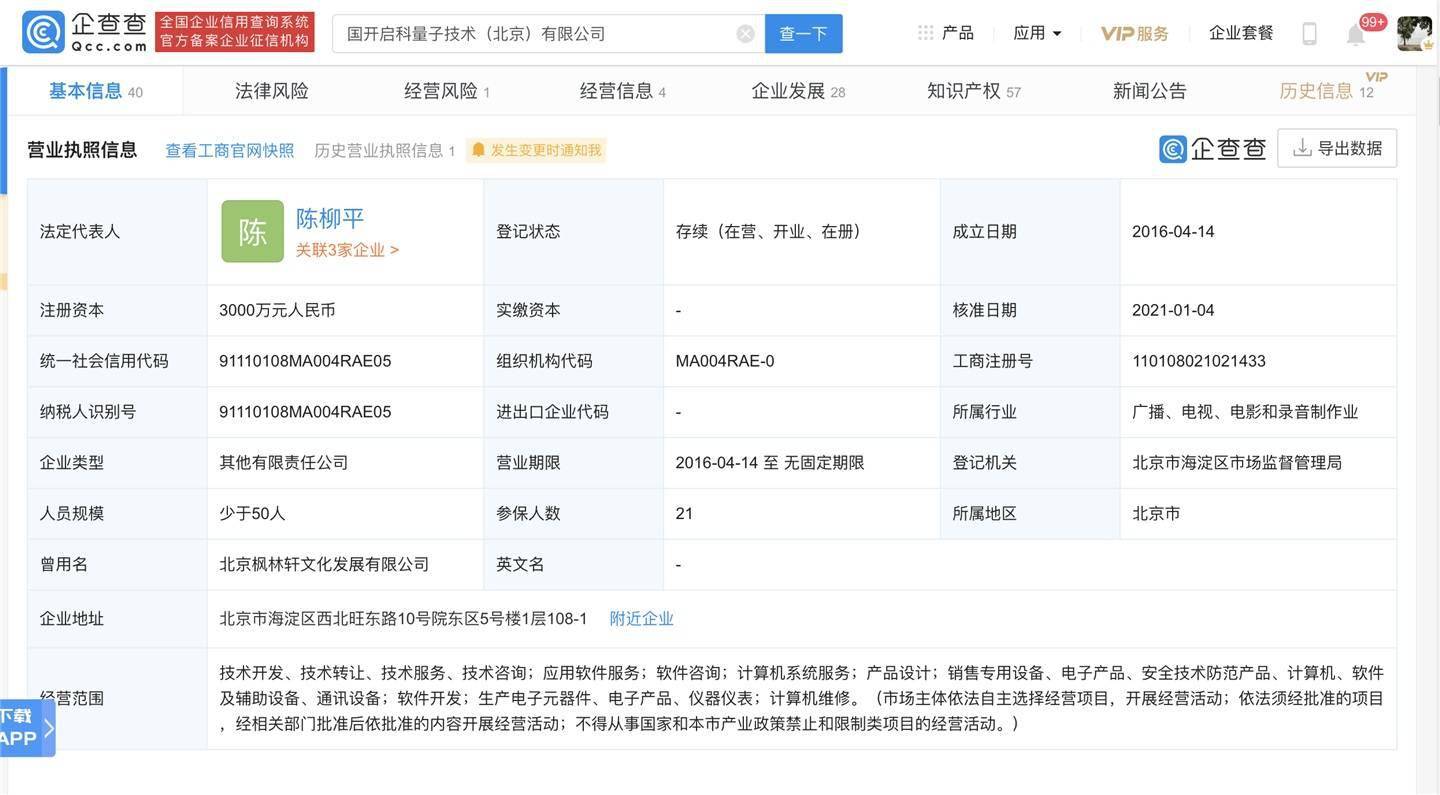1440x795 pixels.
Task: Select former name 北京枫林轩文化发展有限公司
Action: 324,564
